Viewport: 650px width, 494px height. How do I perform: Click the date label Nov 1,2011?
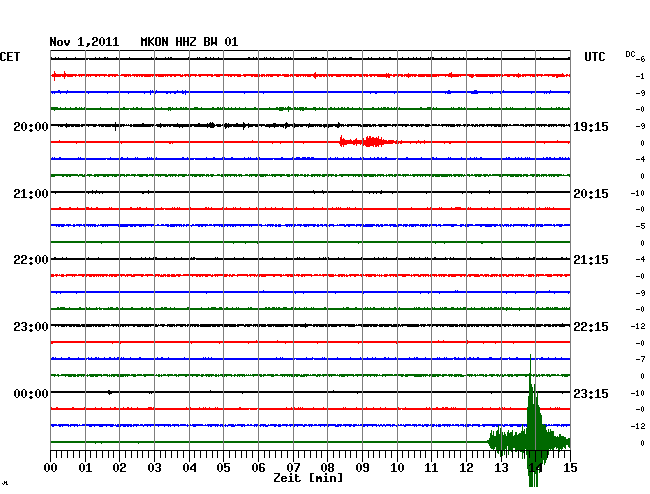[84, 42]
